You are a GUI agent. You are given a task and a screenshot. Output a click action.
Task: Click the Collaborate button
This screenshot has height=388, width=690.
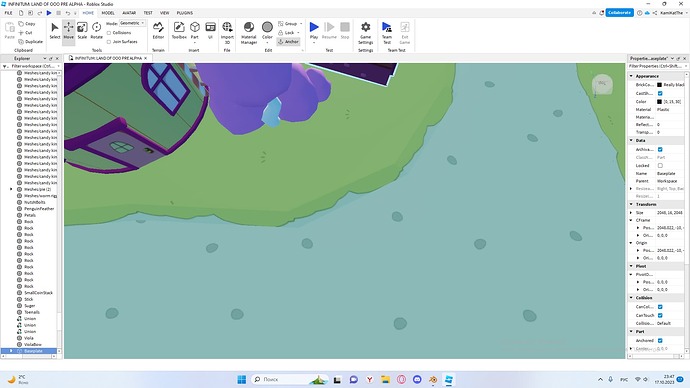[x=619, y=13]
